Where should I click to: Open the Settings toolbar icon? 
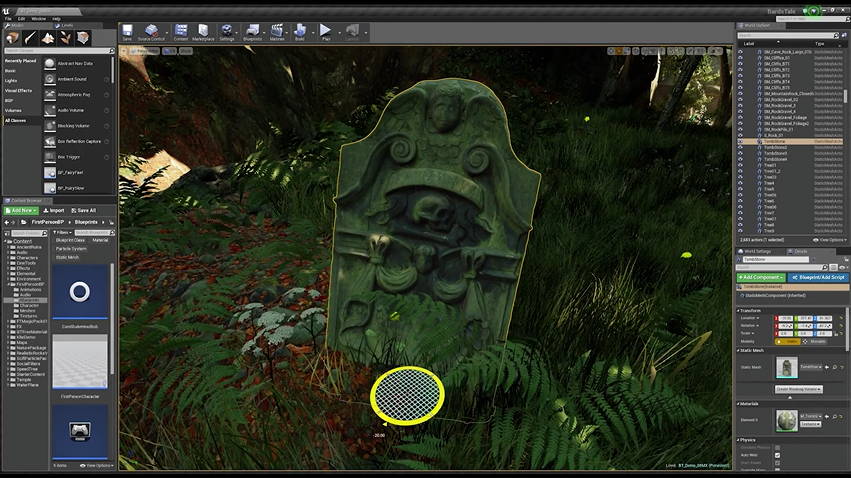(x=227, y=30)
